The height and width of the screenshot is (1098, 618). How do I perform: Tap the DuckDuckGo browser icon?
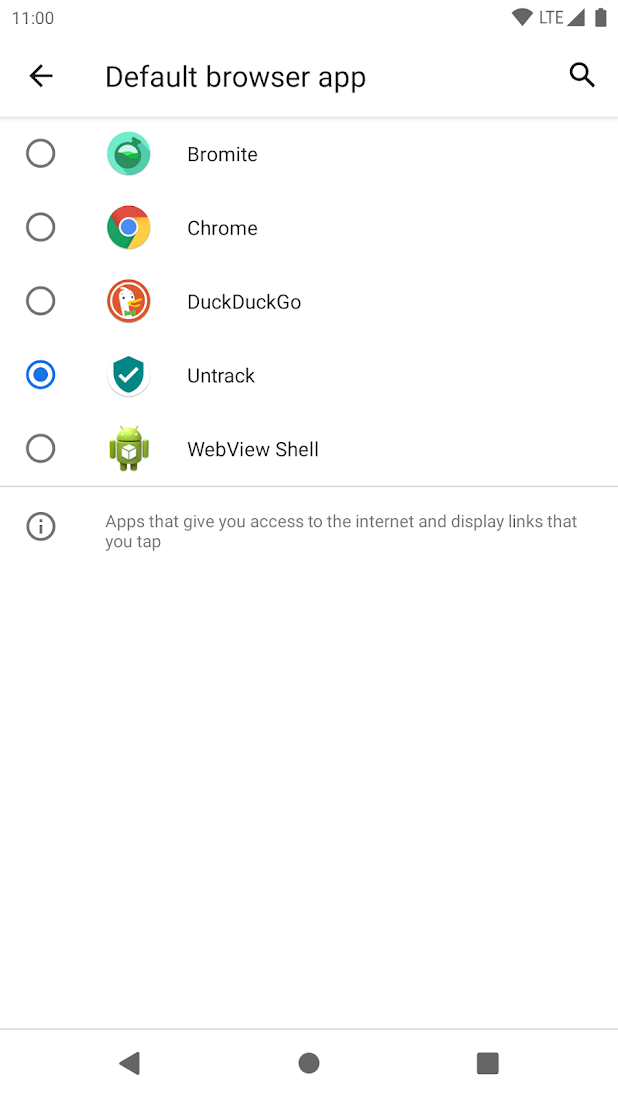[x=128, y=301]
